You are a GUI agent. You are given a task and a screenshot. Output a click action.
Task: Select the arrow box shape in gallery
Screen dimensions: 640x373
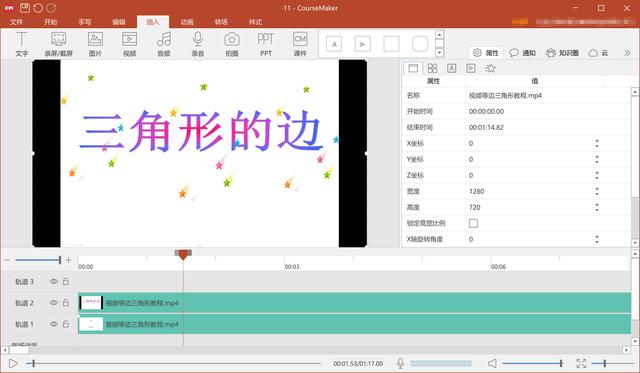pos(362,44)
